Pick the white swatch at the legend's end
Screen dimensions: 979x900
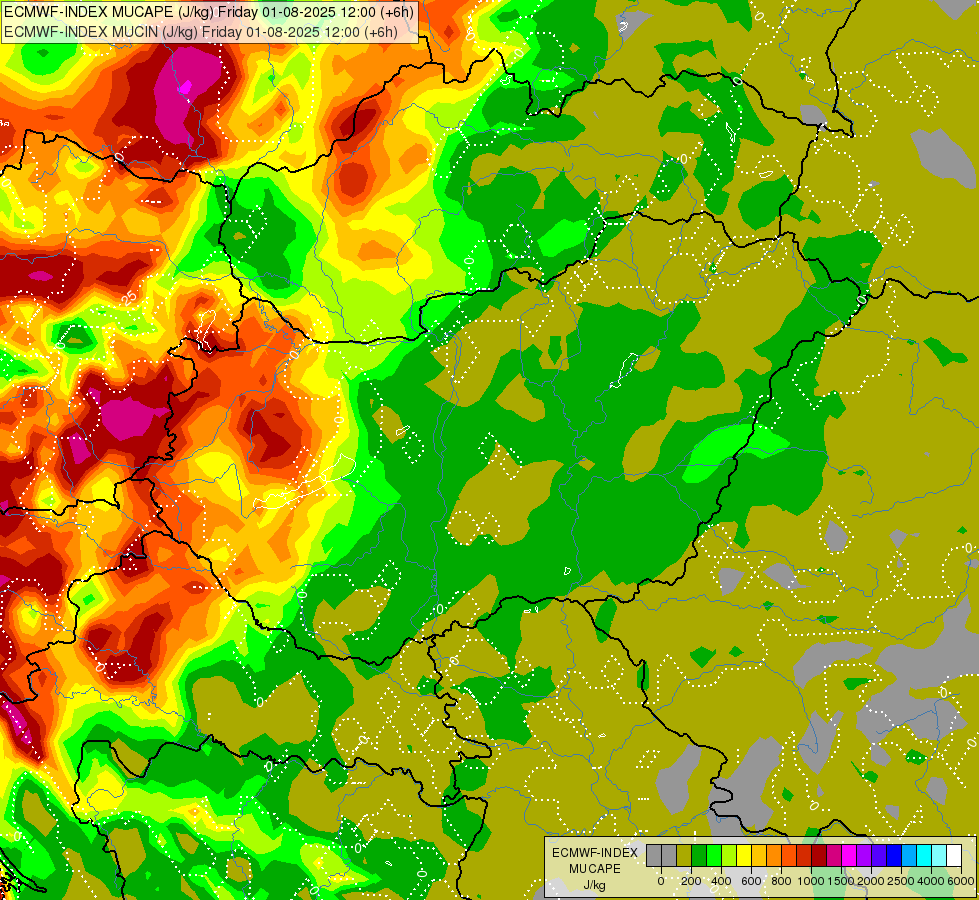coord(955,856)
